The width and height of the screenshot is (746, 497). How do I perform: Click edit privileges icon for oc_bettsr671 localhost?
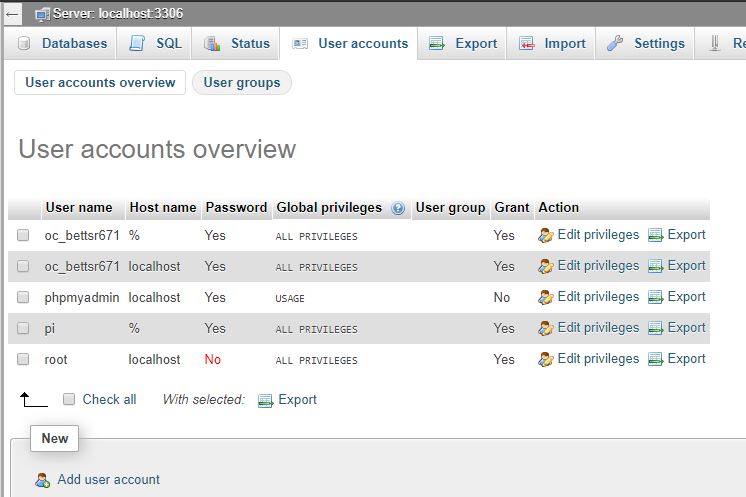(x=546, y=266)
